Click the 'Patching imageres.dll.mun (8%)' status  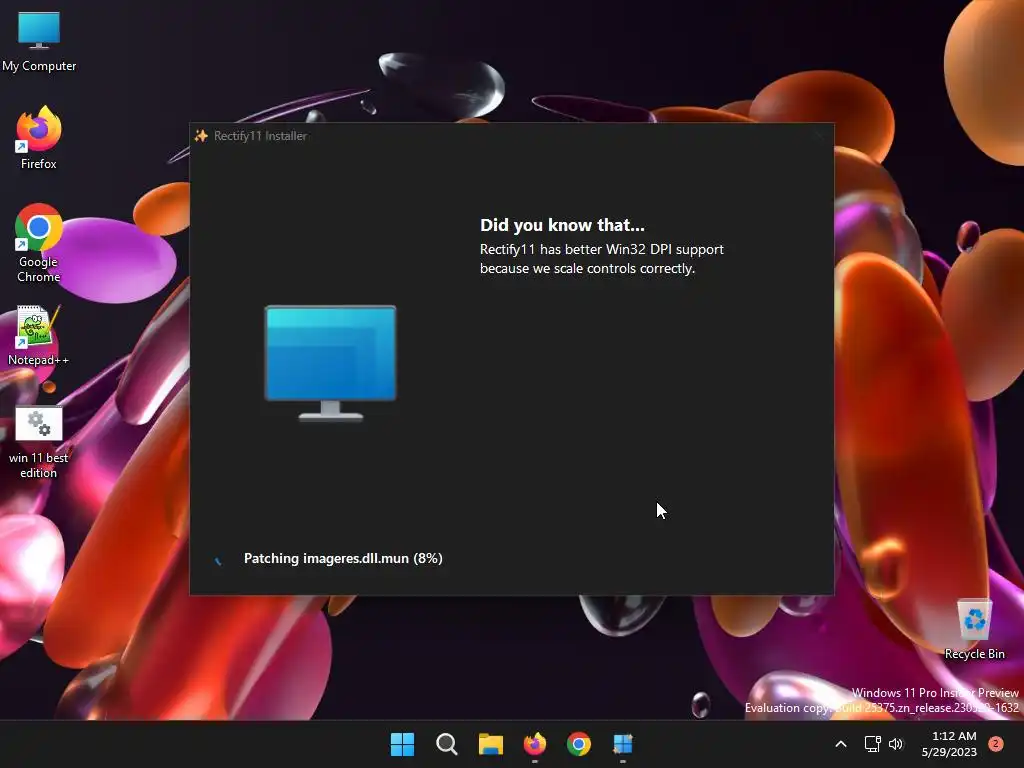(x=343, y=558)
